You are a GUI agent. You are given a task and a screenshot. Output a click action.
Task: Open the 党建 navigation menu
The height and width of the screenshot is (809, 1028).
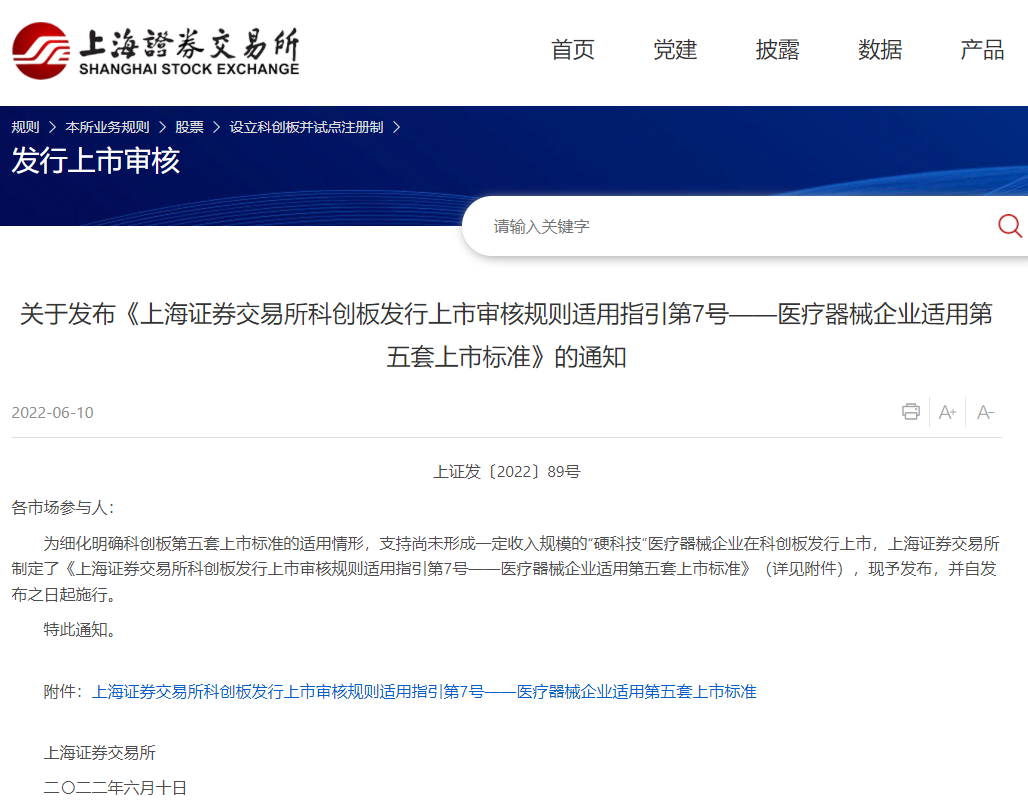coord(674,49)
